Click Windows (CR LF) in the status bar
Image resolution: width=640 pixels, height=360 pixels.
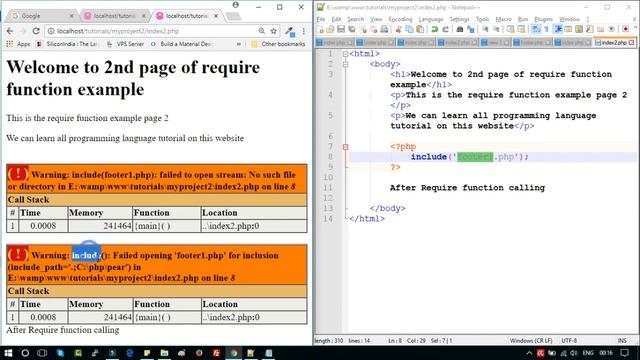tap(531, 340)
